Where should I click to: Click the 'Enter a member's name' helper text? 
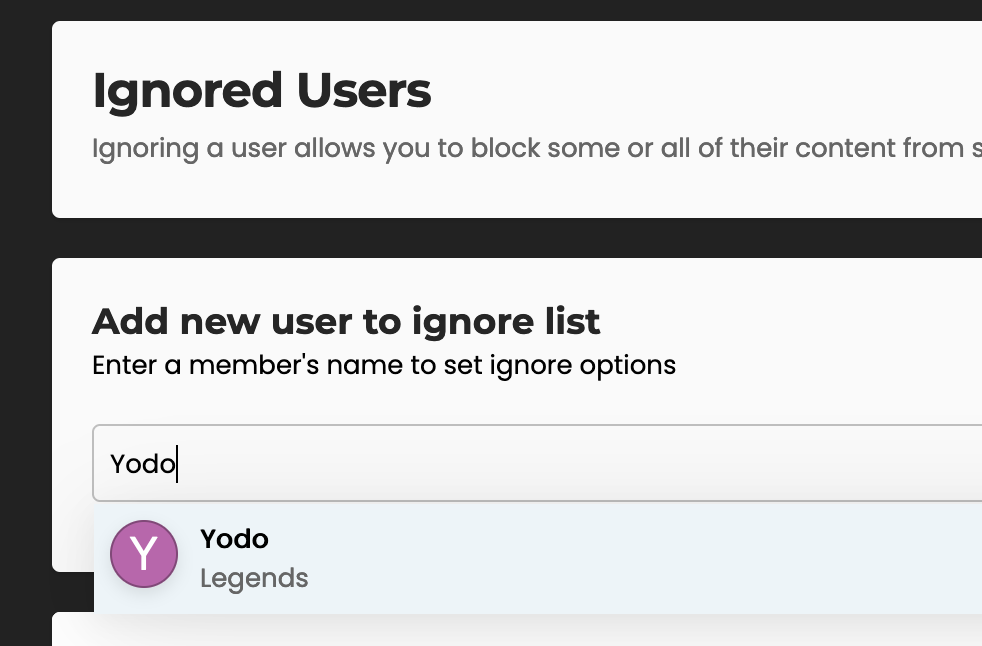click(384, 365)
